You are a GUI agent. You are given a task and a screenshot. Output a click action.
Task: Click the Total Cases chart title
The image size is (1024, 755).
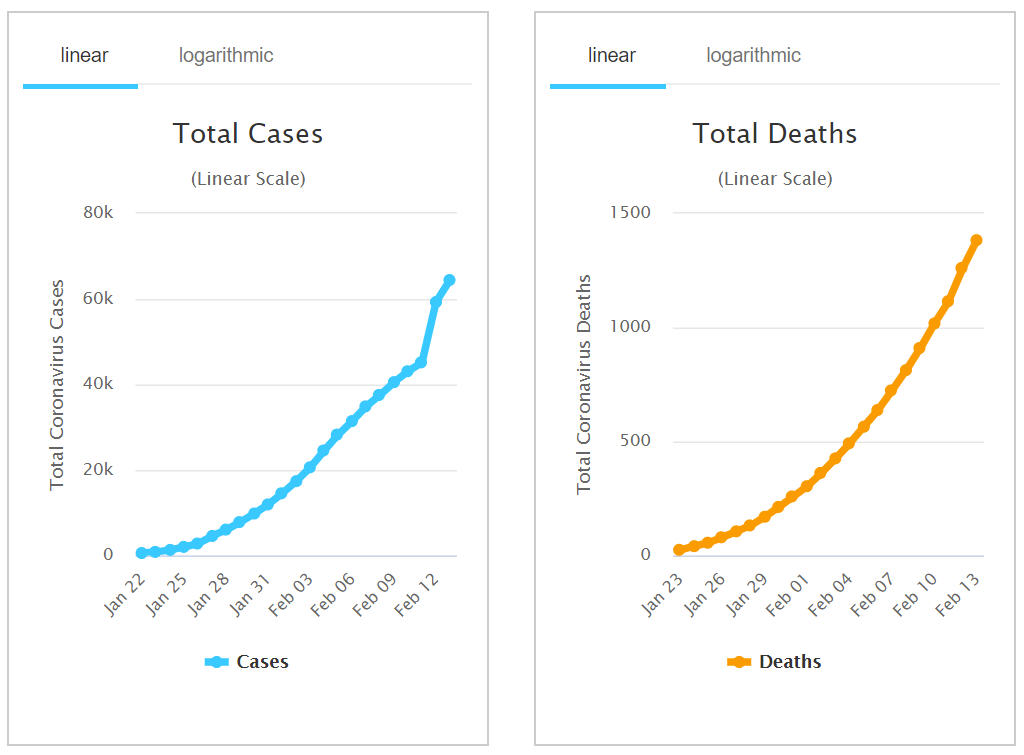[248, 134]
